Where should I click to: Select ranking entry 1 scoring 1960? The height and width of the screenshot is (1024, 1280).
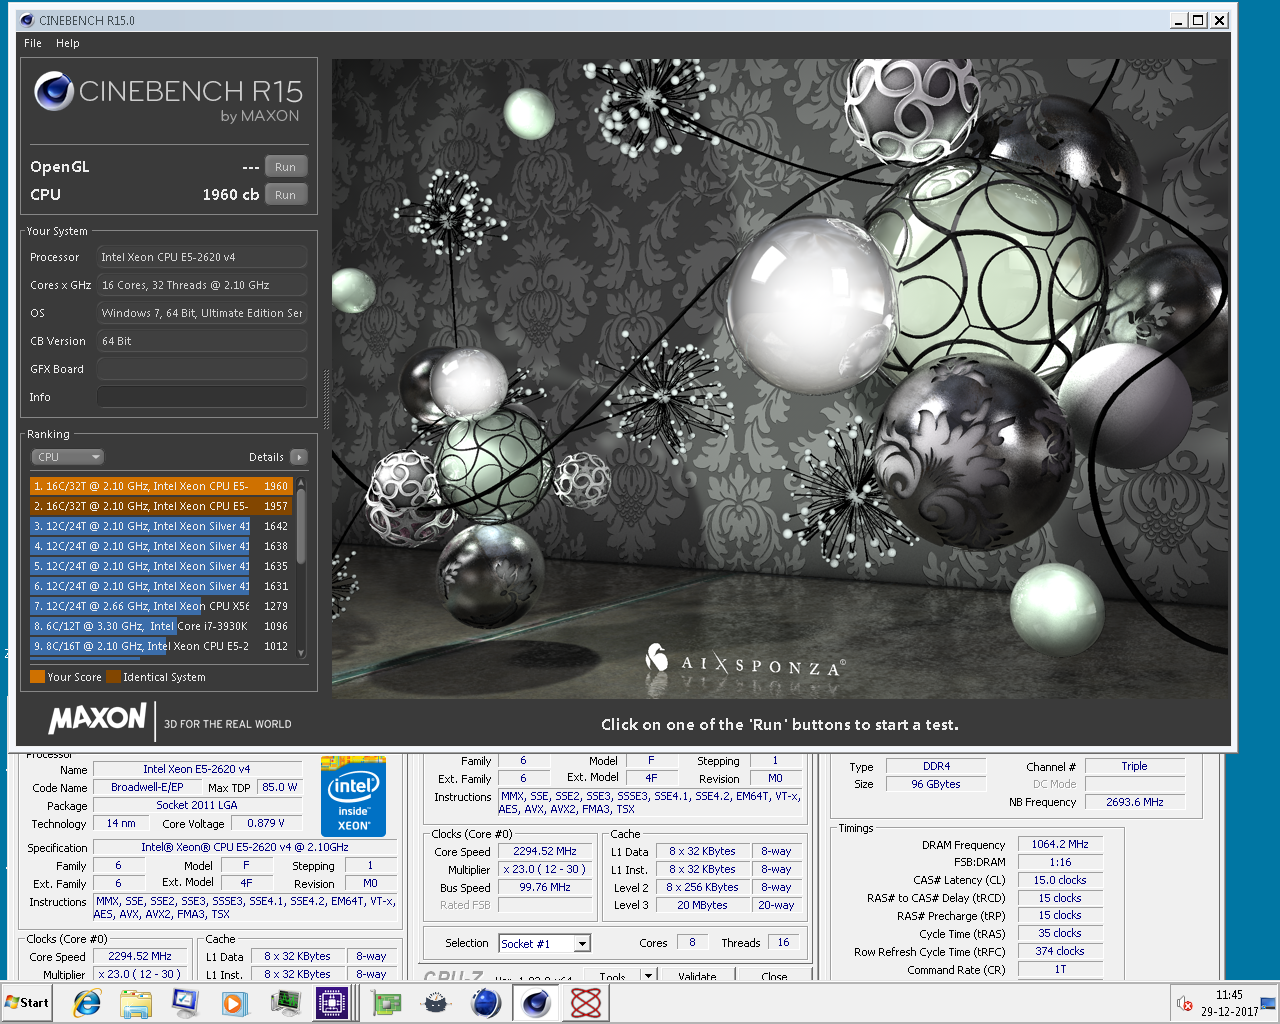pyautogui.click(x=161, y=486)
